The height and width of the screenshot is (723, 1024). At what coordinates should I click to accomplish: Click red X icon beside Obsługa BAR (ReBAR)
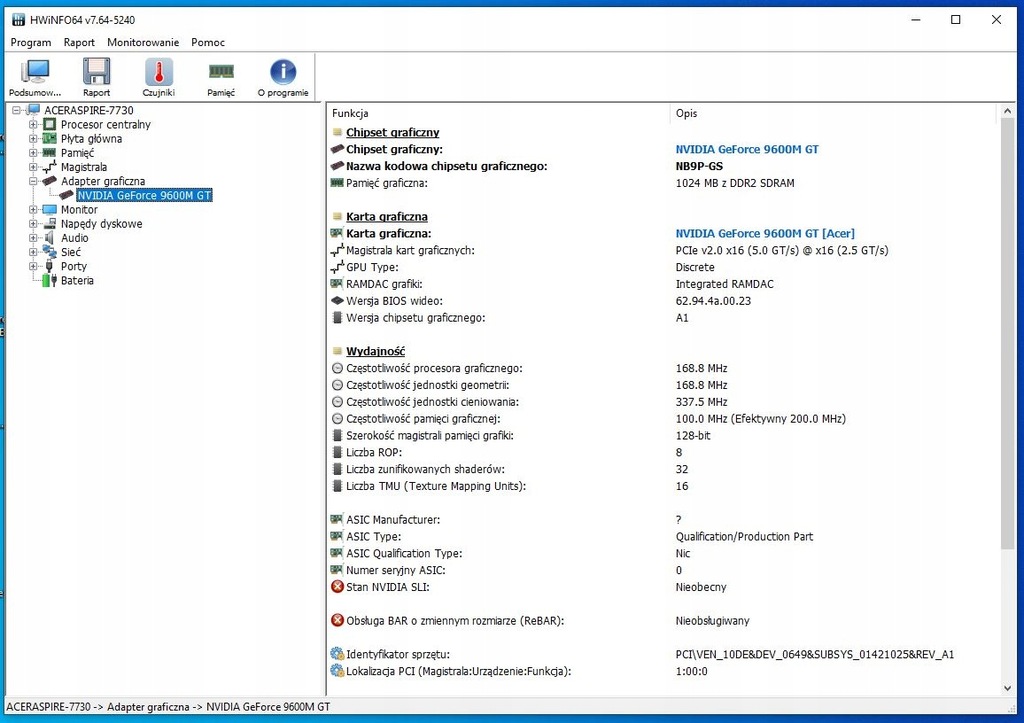coord(337,620)
